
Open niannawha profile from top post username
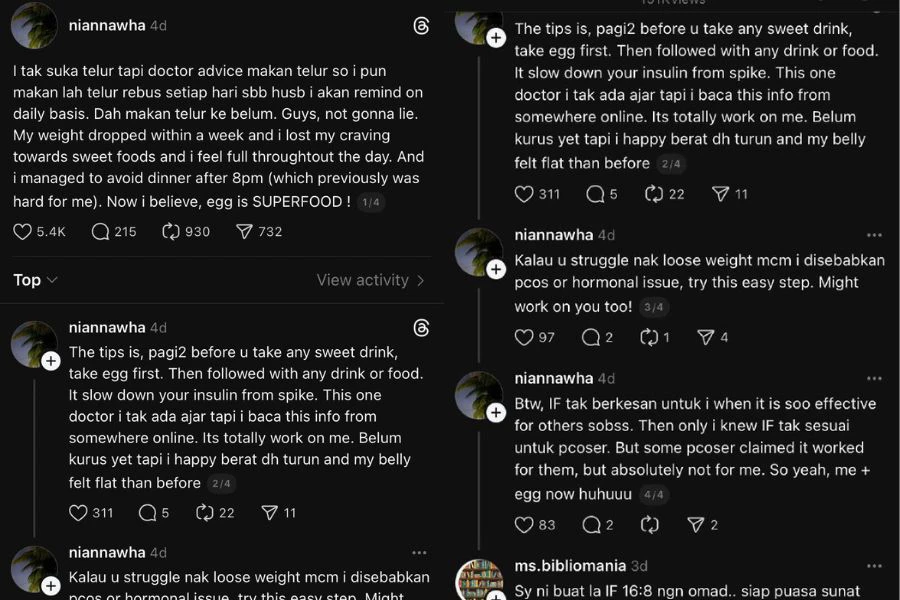105,26
